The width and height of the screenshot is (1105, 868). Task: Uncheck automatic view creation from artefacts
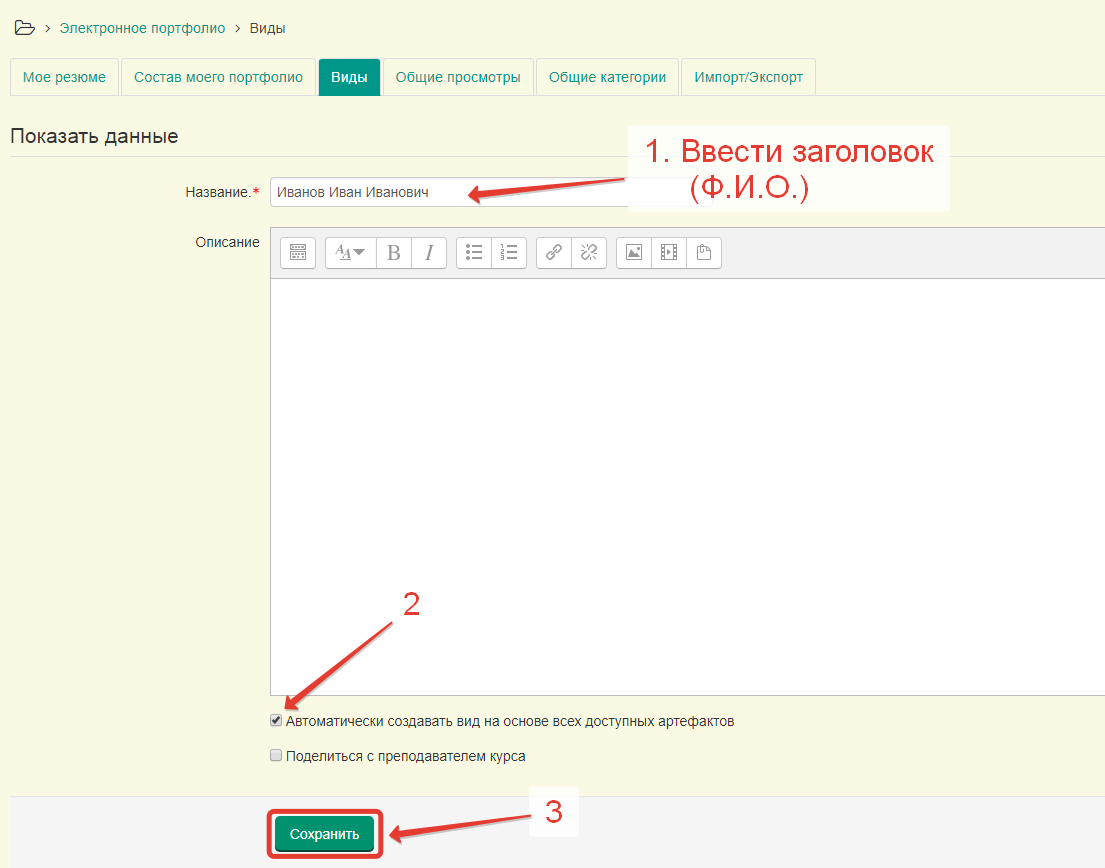click(x=277, y=721)
